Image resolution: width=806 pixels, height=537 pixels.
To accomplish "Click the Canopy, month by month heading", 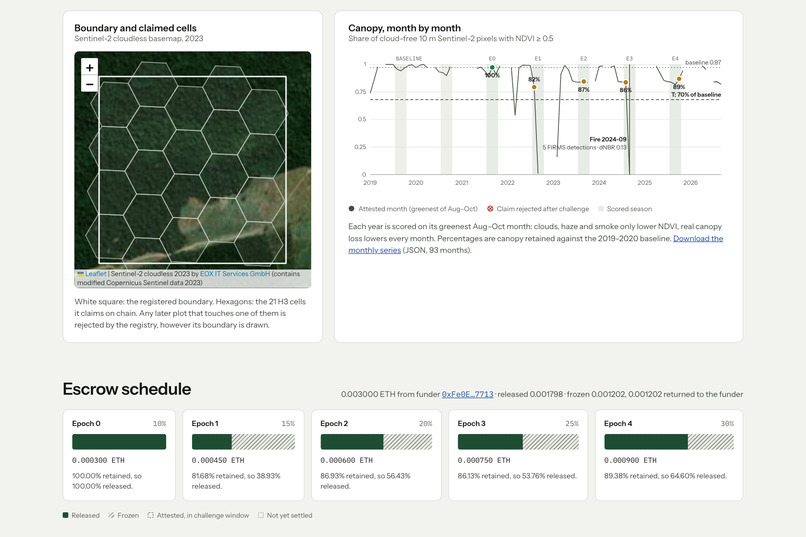I will click(405, 28).
